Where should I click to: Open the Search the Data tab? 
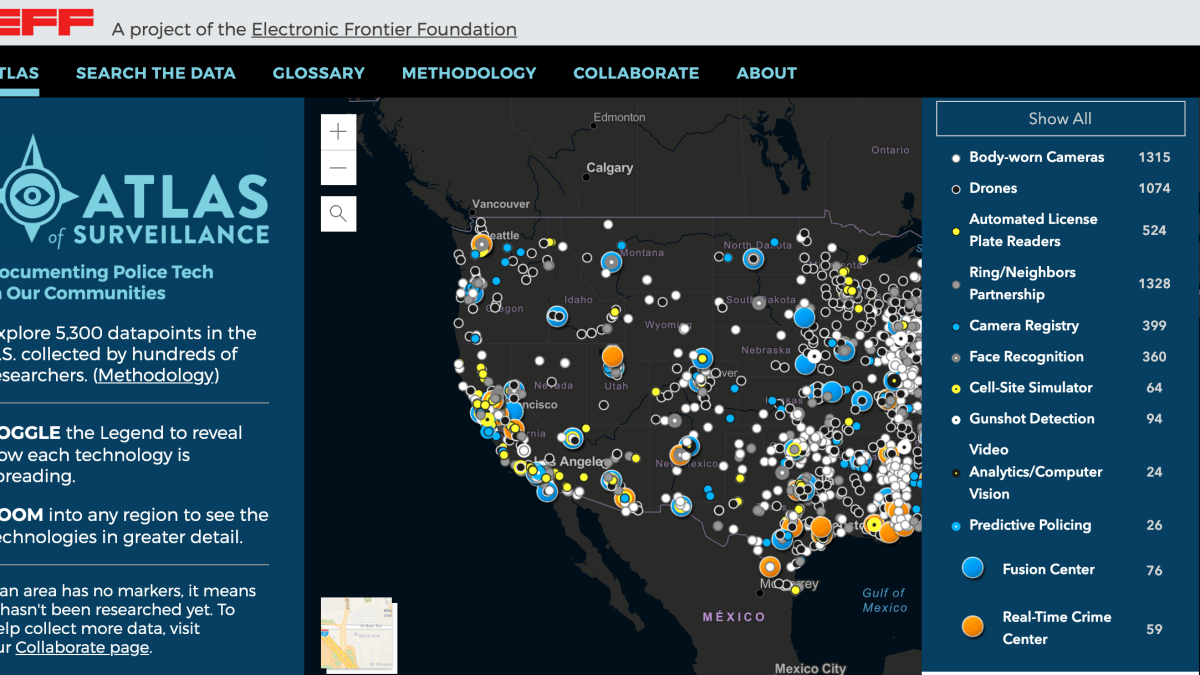(x=156, y=73)
